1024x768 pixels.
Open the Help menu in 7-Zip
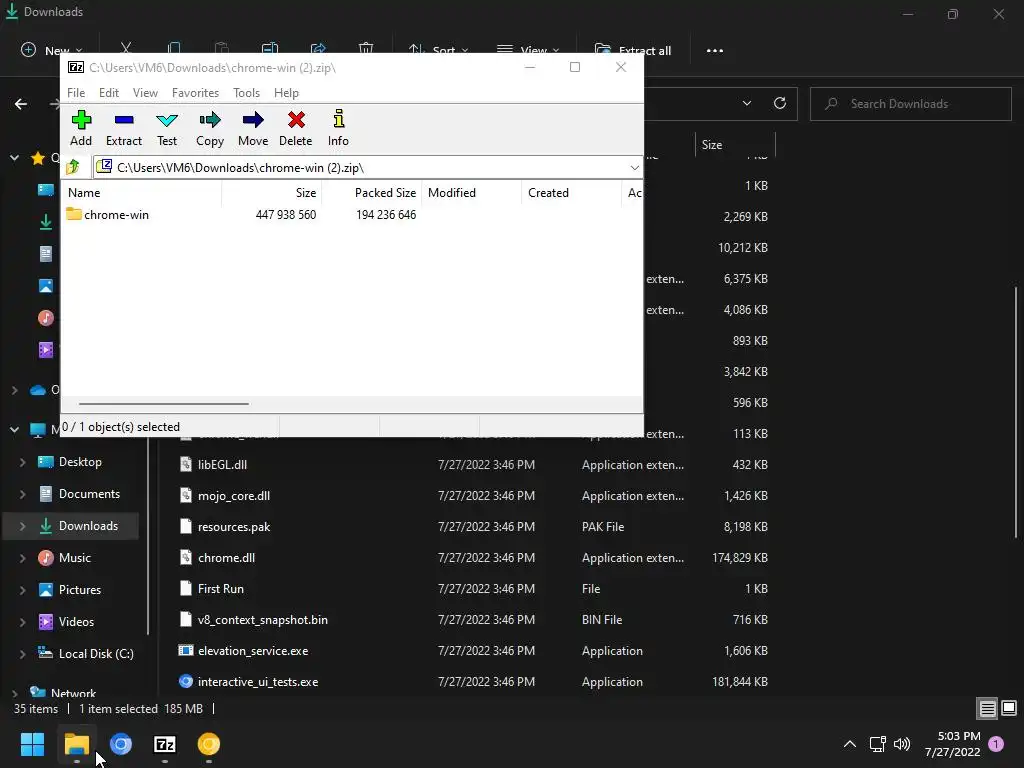tap(286, 93)
